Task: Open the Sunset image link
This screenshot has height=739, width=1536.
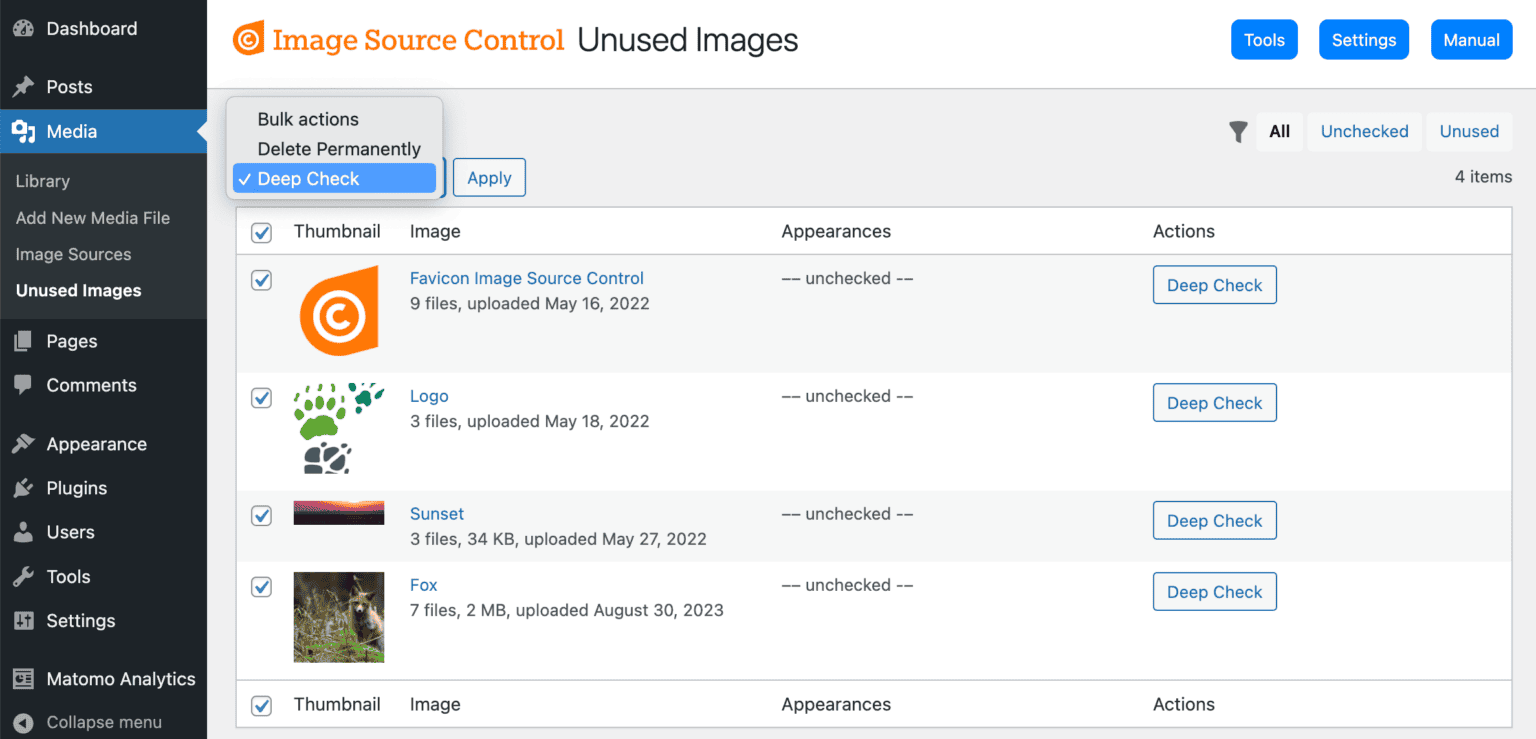Action: [x=437, y=513]
